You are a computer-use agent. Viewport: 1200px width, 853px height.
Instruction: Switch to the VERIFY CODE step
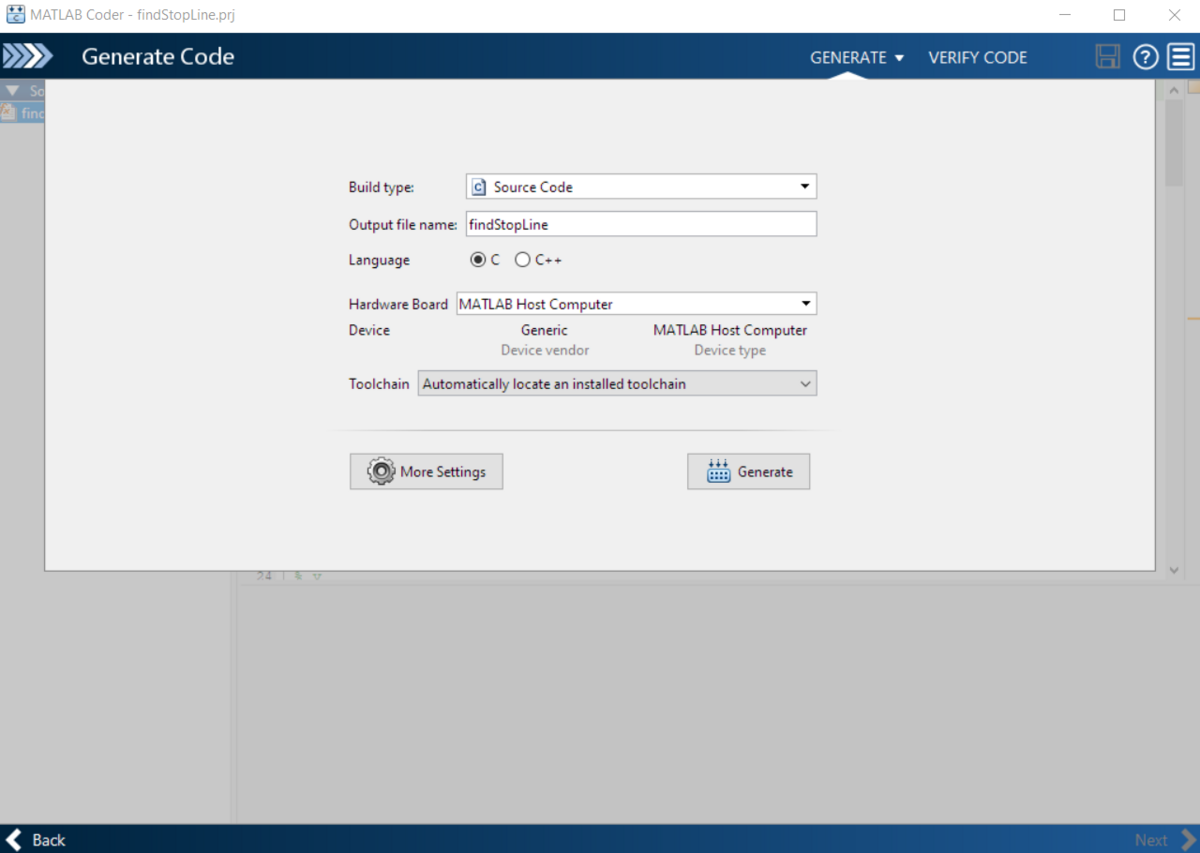(x=977, y=58)
